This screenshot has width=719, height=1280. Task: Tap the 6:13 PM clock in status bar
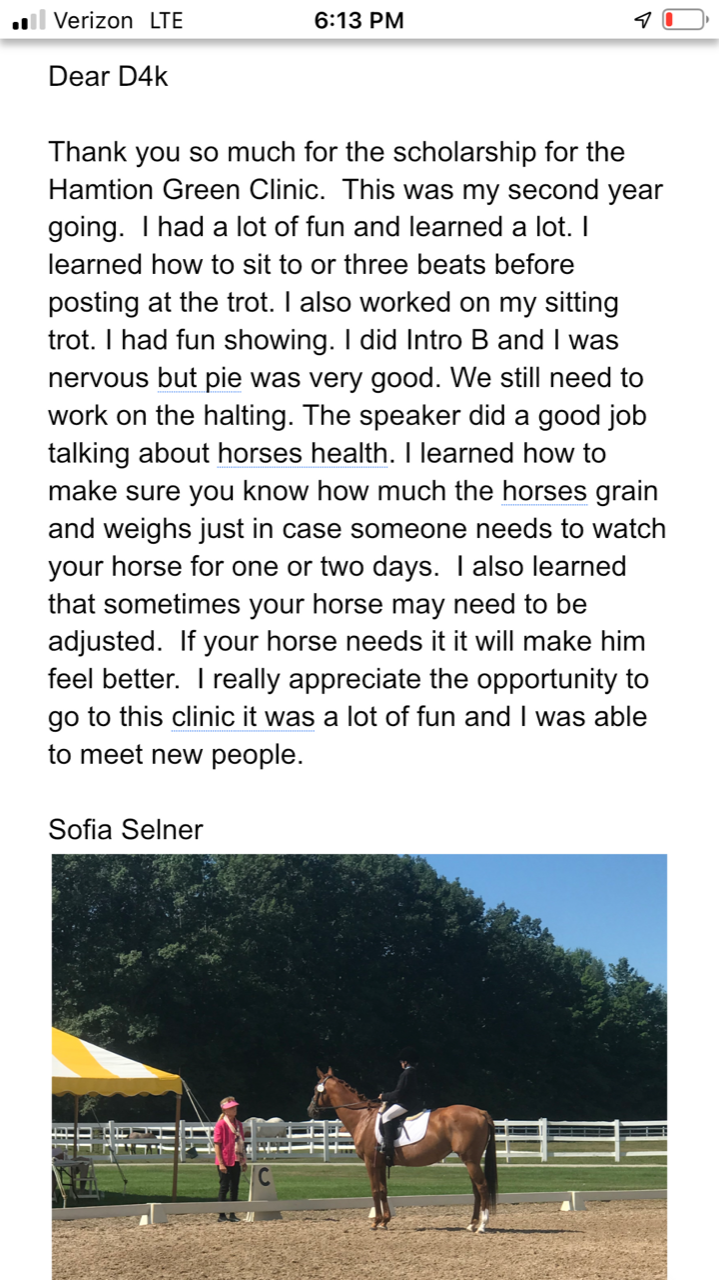point(359,20)
